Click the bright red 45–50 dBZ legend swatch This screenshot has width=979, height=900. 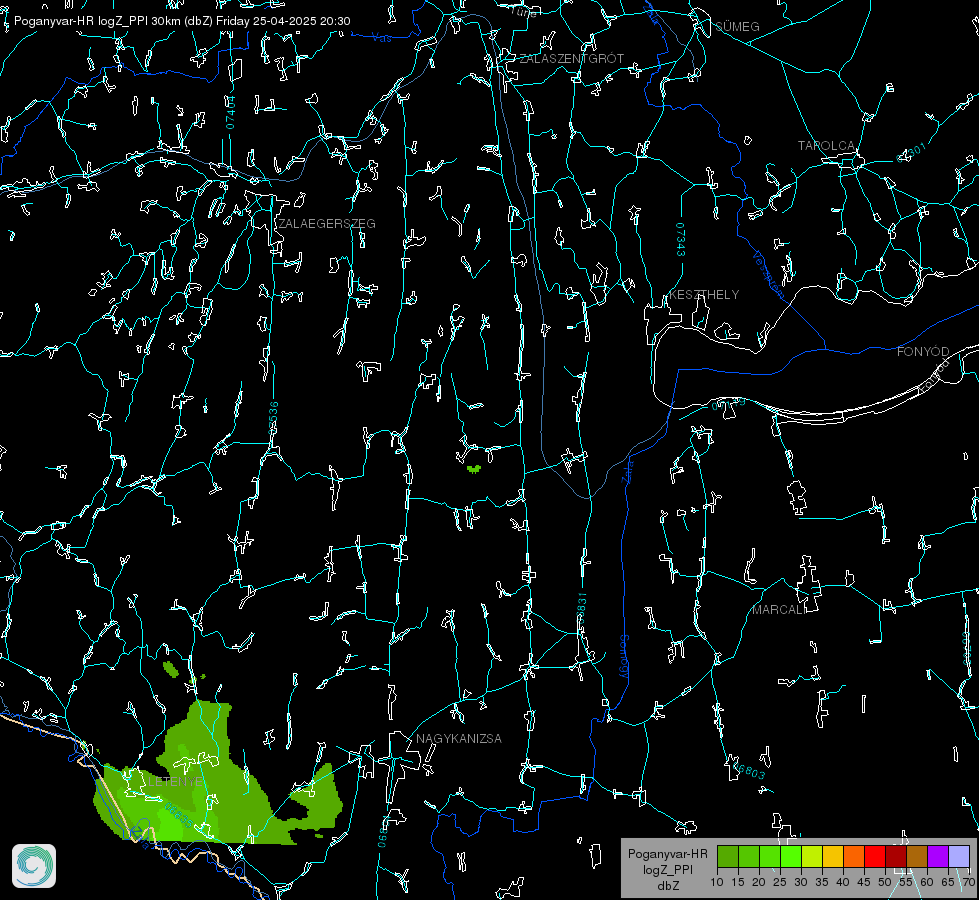tap(875, 857)
